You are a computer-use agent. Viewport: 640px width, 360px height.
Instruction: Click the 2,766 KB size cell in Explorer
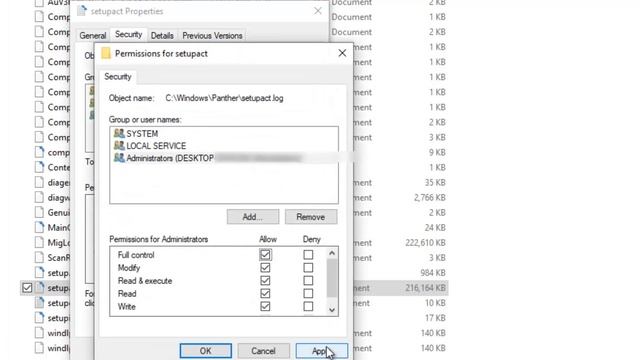429,198
